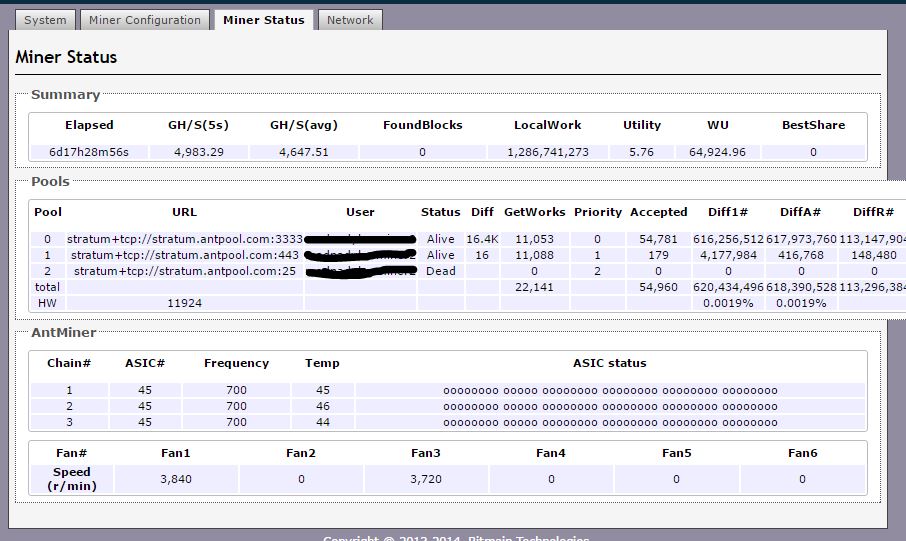
Task: Click the LocalWork value 1,286,741,273
Action: 547,152
